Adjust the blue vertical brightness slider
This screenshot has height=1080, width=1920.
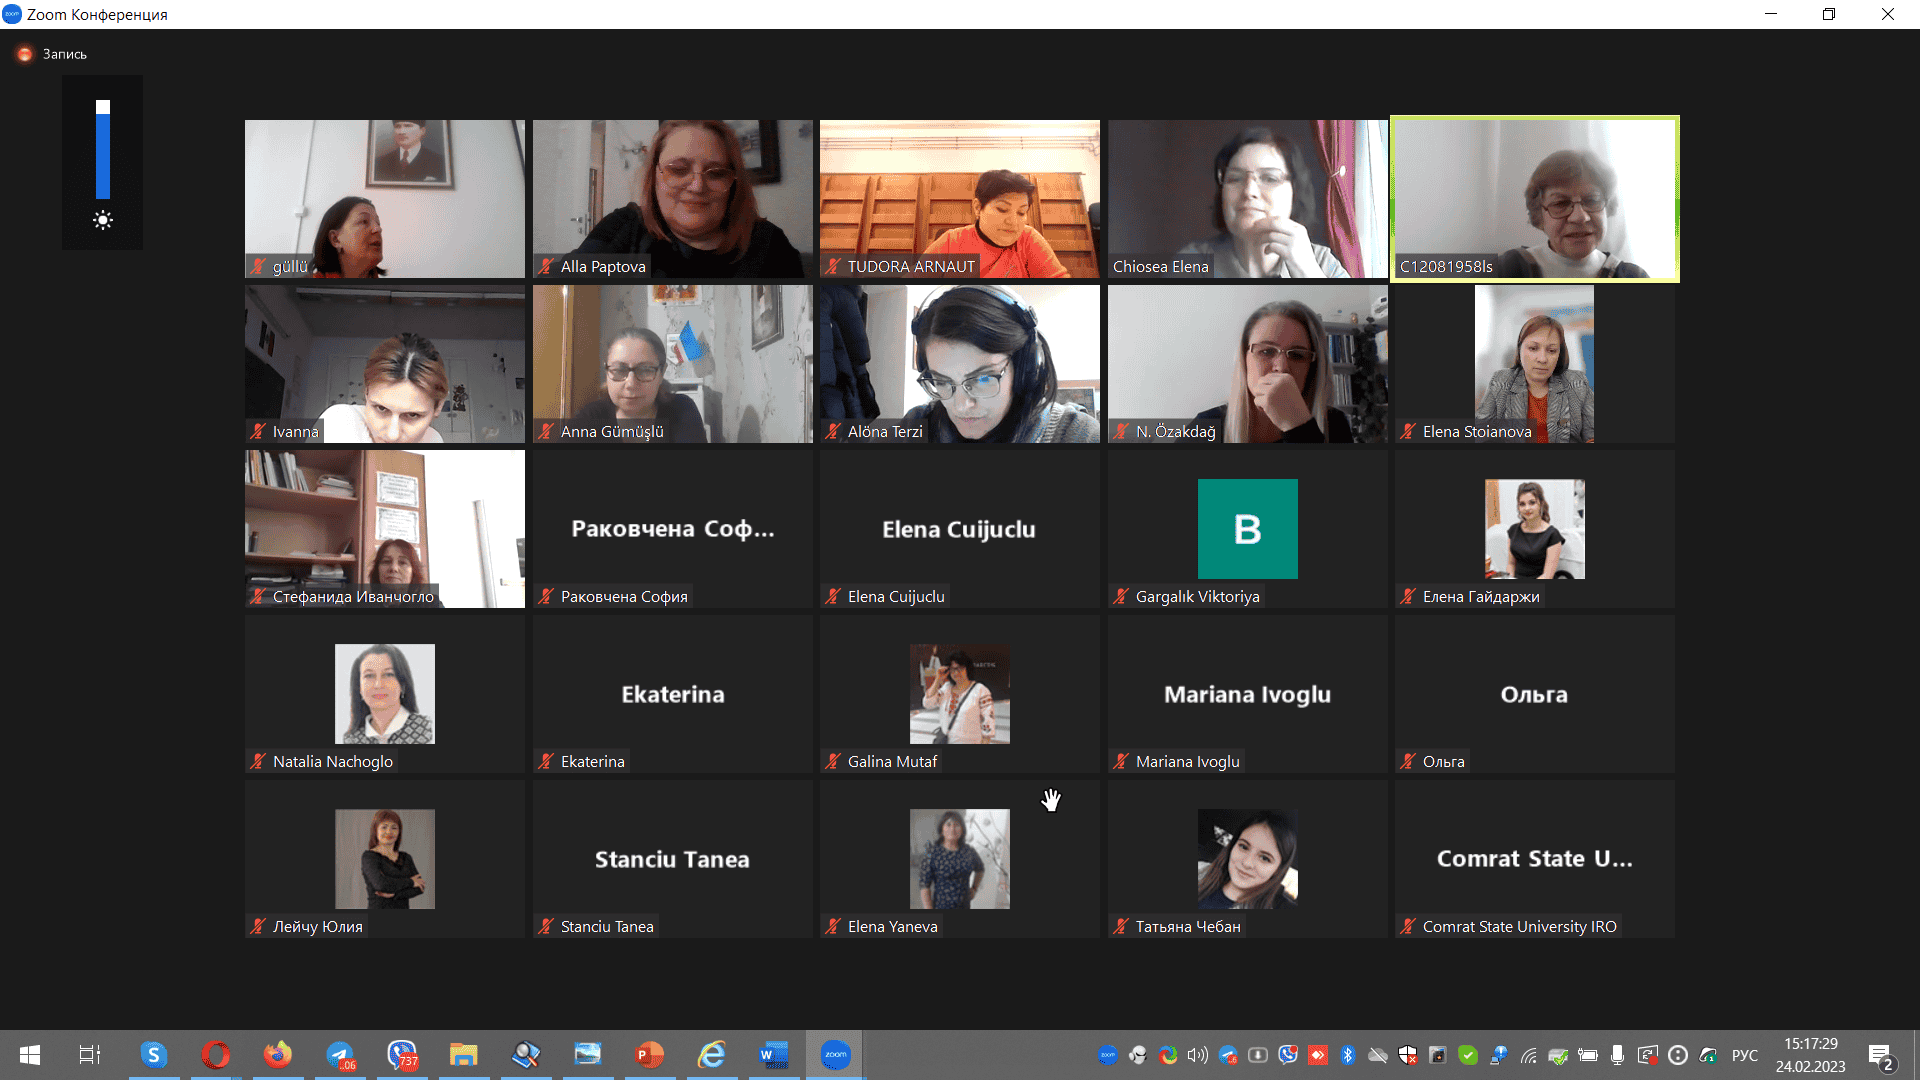point(103,150)
